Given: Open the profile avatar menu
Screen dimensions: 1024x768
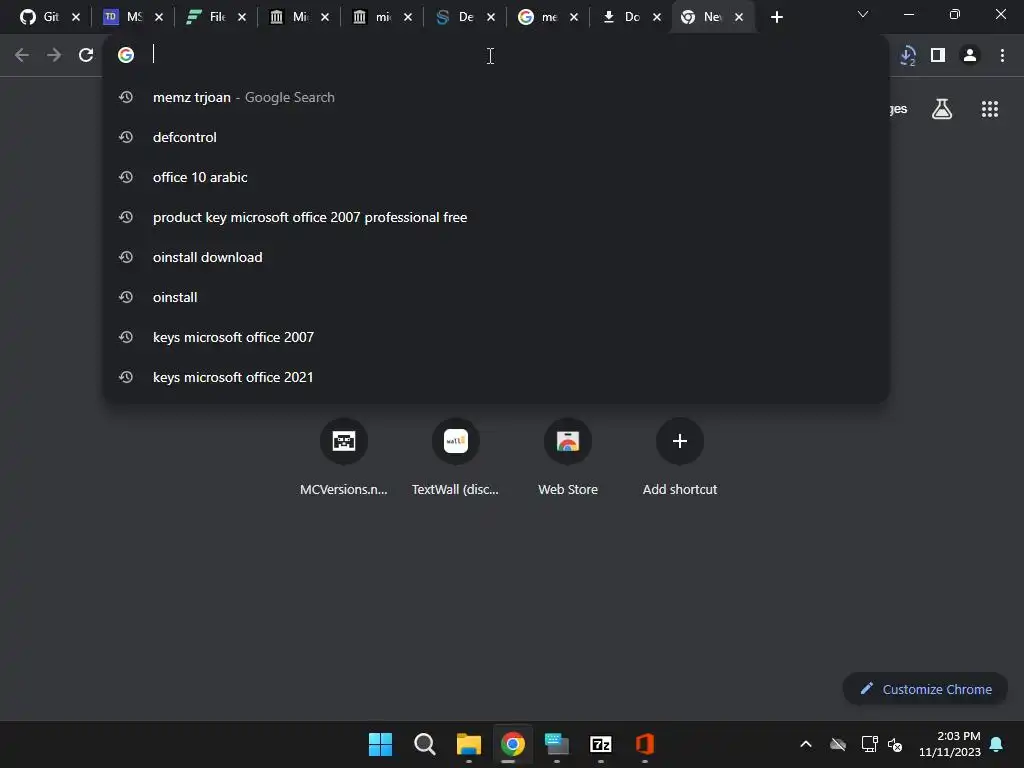Looking at the screenshot, I should [970, 55].
